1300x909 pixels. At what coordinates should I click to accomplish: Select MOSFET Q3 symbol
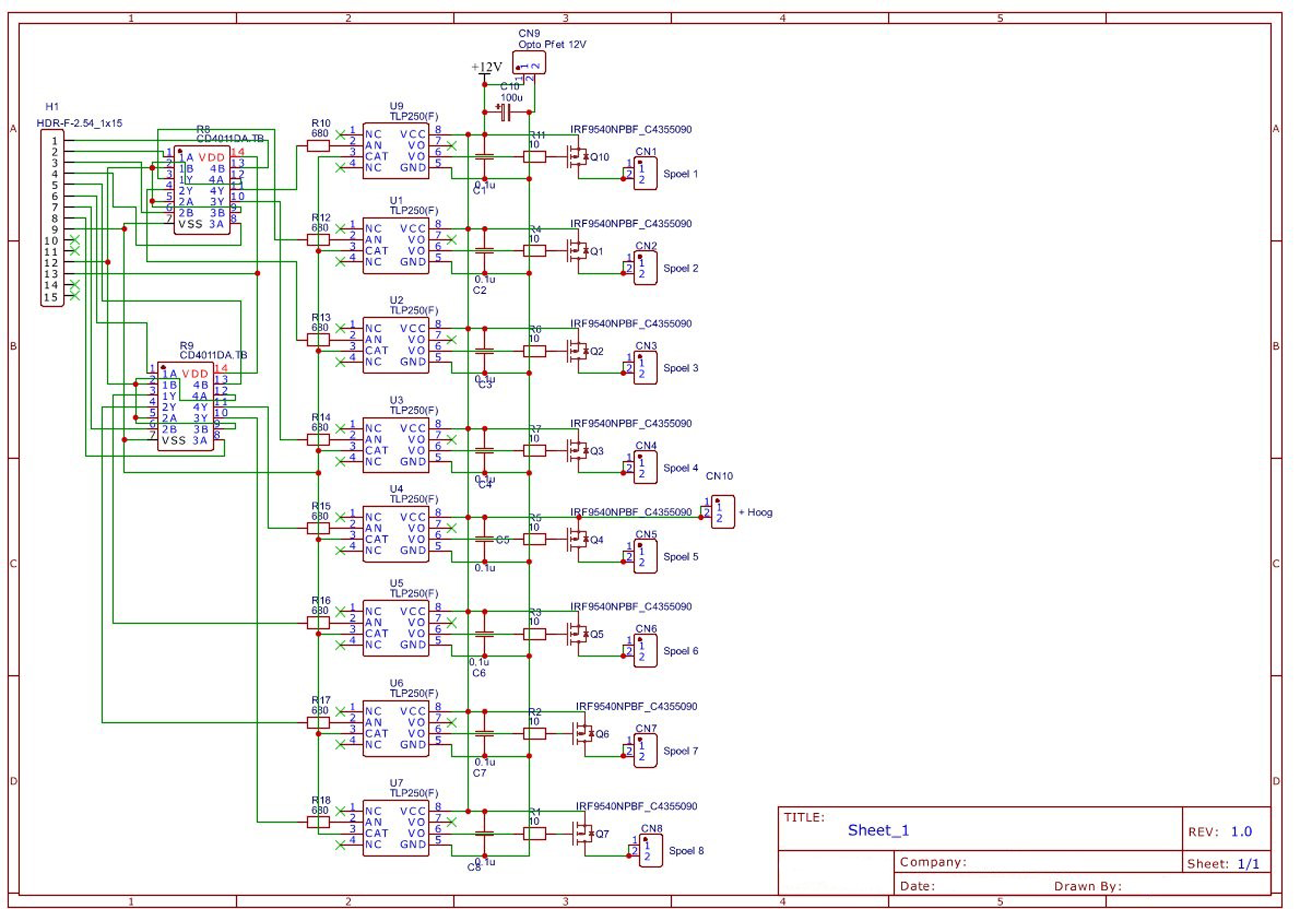pos(578,452)
